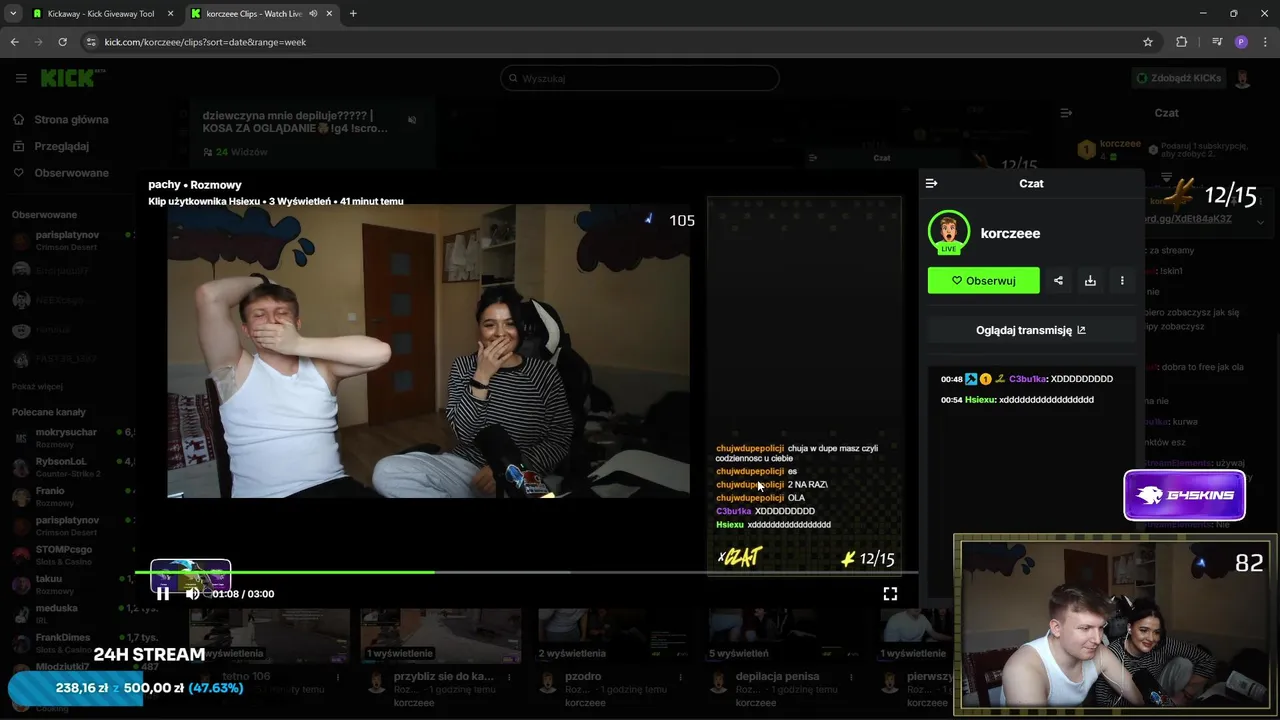Mute audio on korczeee Clips tab
Screen dimensions: 1280x720
click(313, 13)
